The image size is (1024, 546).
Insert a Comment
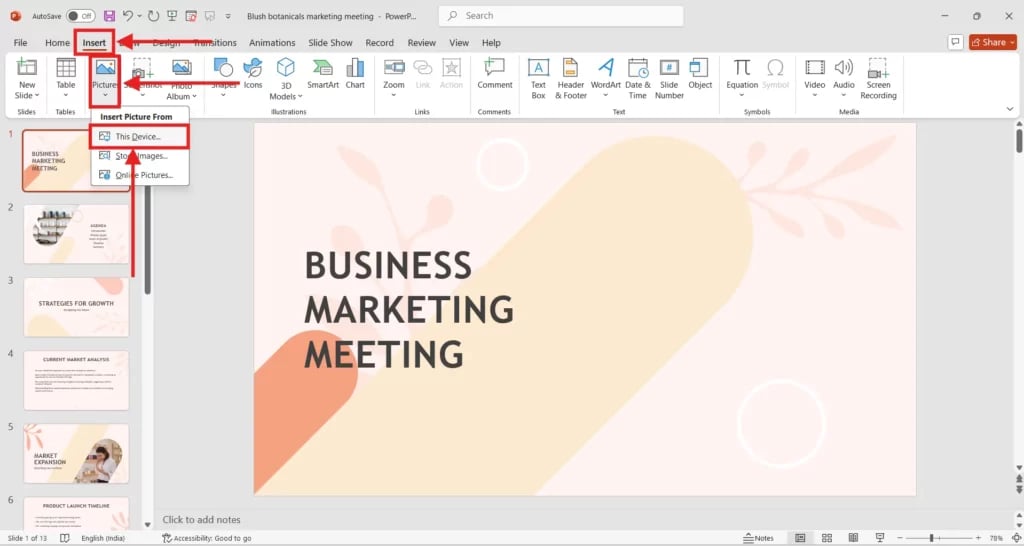coord(494,69)
